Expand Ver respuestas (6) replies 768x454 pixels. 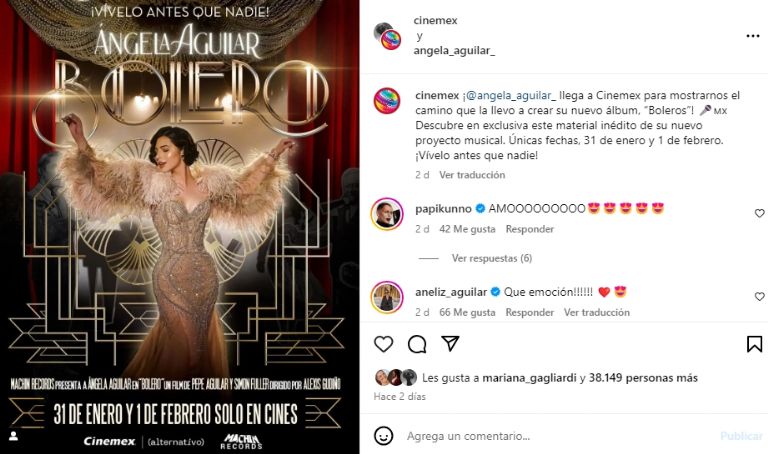(492, 258)
